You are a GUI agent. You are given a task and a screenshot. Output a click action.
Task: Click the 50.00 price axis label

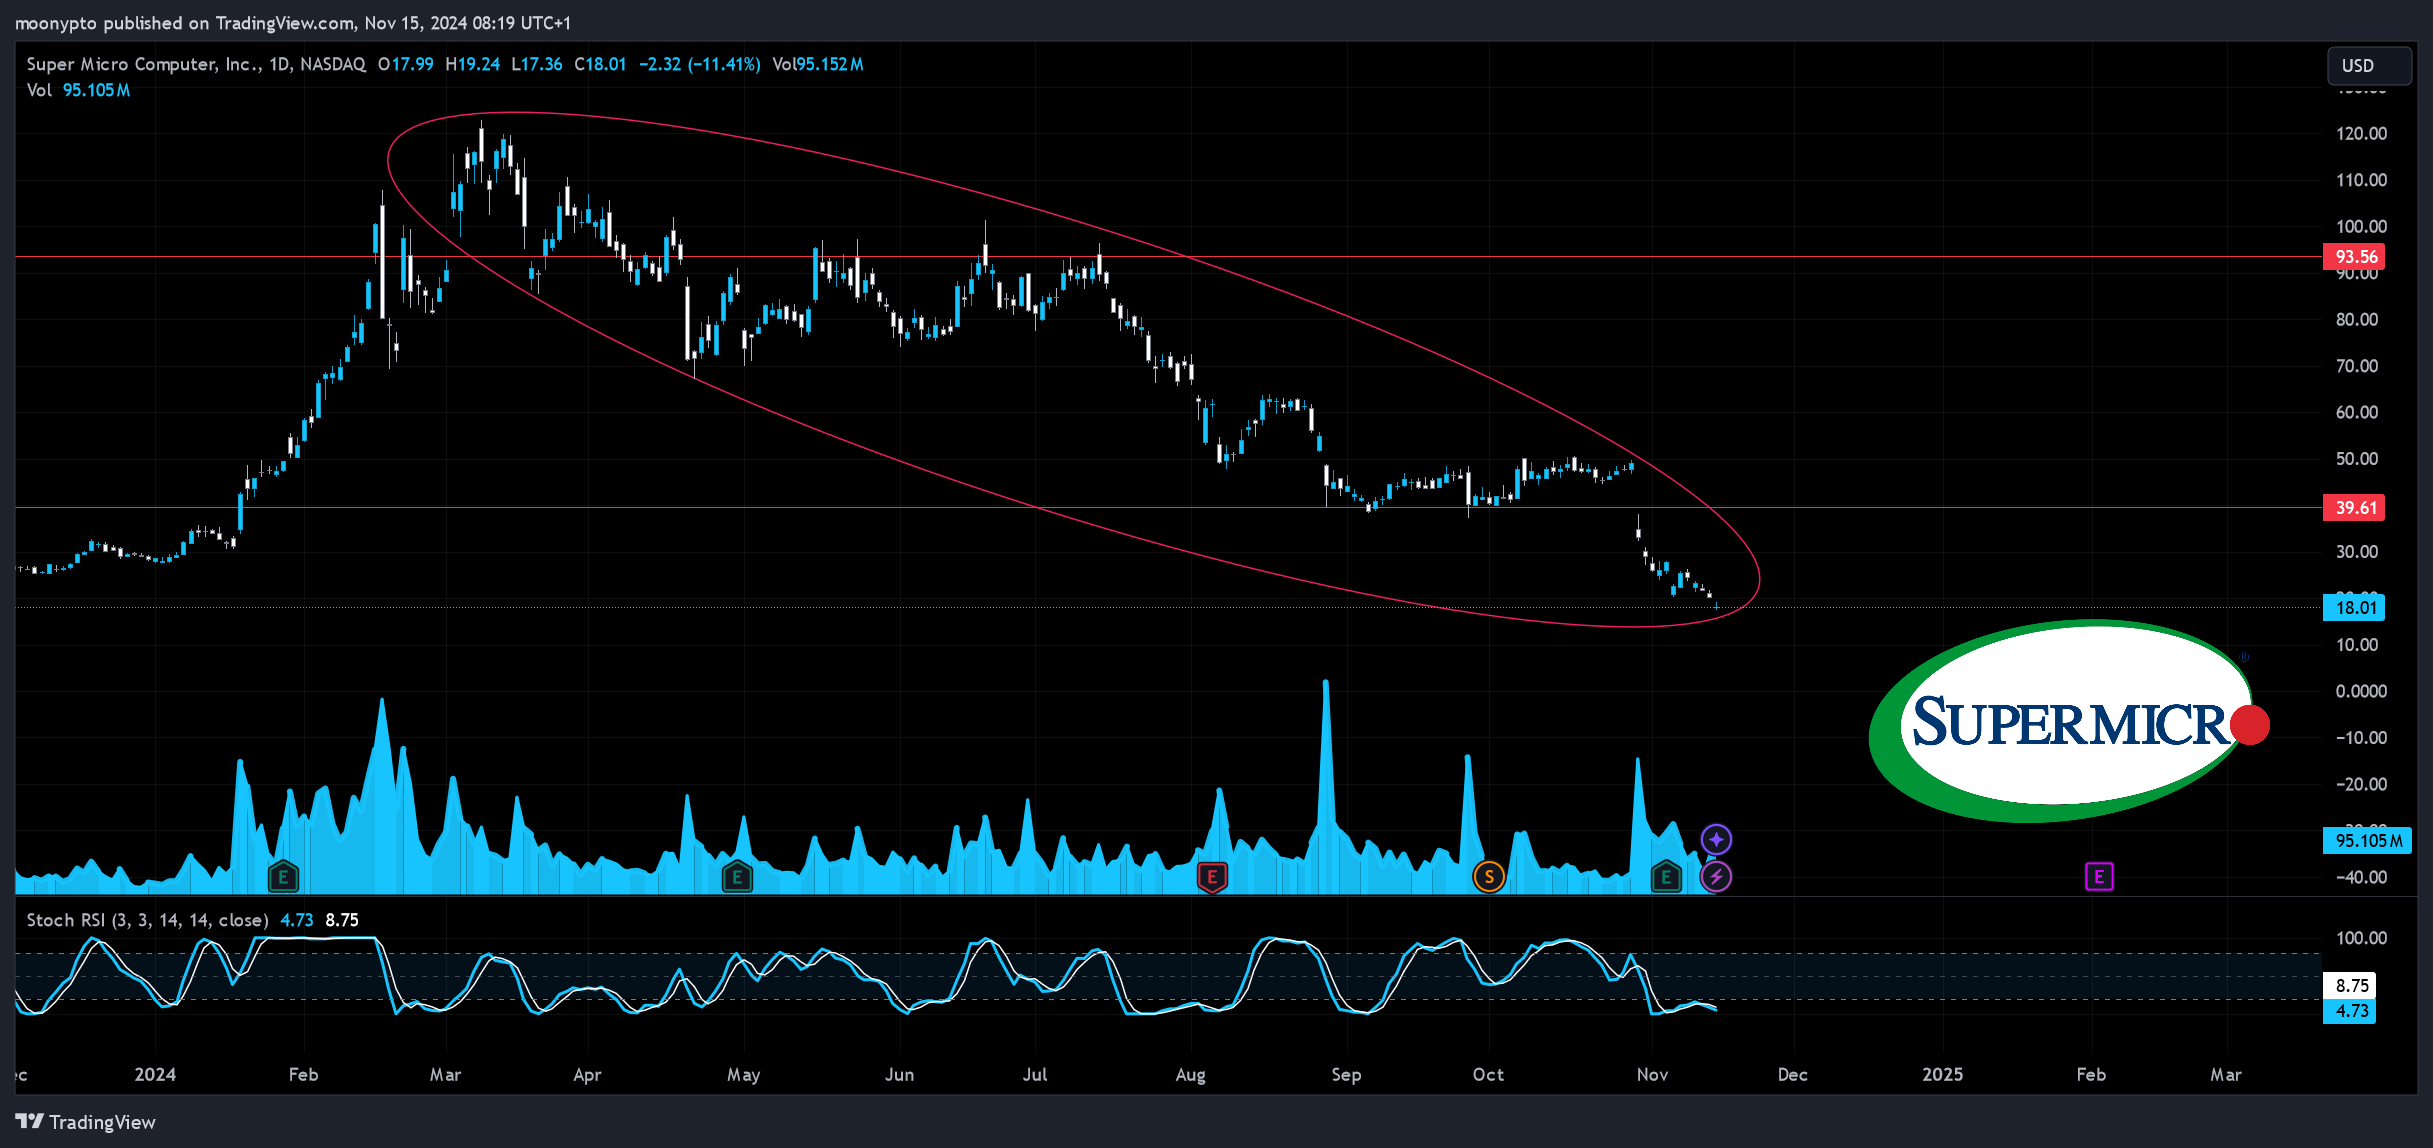tap(2356, 459)
